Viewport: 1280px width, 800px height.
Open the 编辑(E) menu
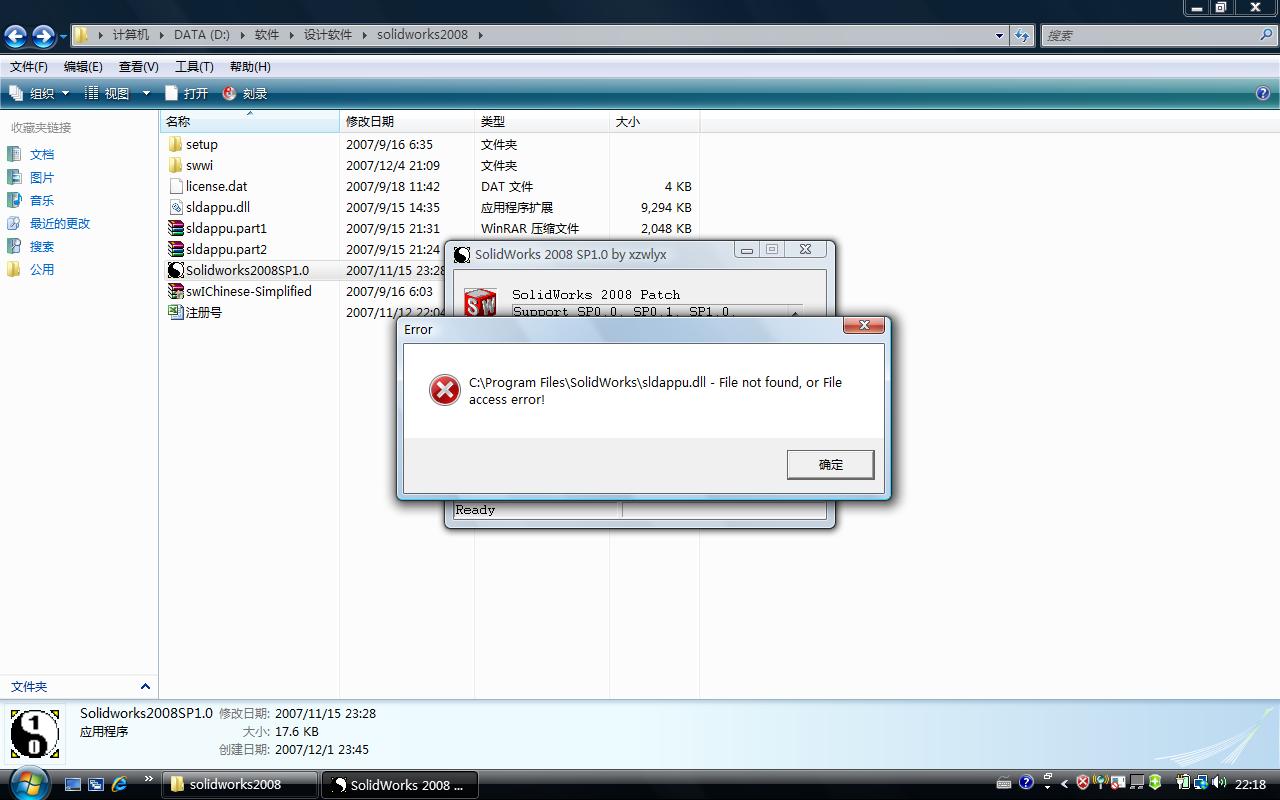coord(83,67)
